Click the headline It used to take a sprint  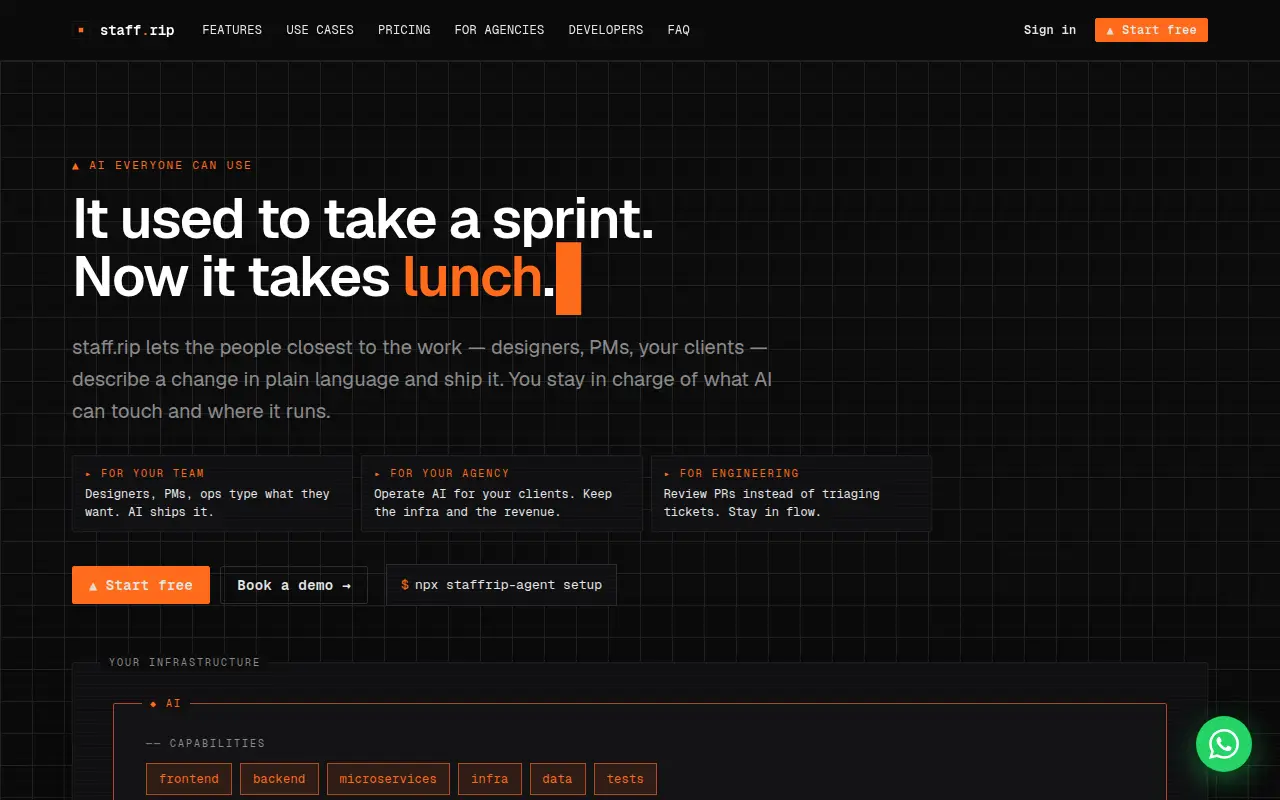363,219
